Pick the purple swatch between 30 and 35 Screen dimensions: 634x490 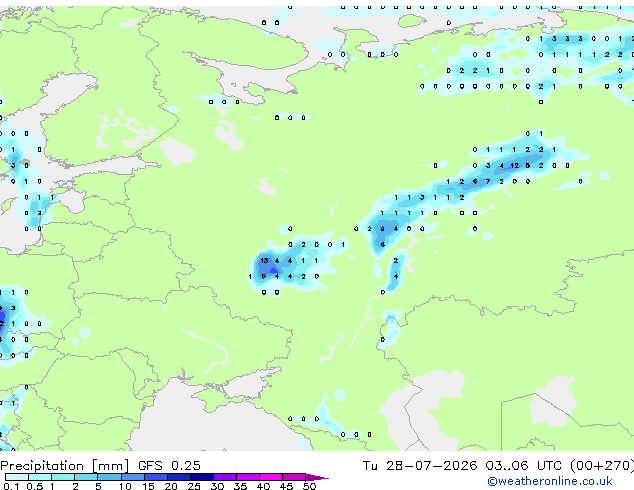(225, 477)
